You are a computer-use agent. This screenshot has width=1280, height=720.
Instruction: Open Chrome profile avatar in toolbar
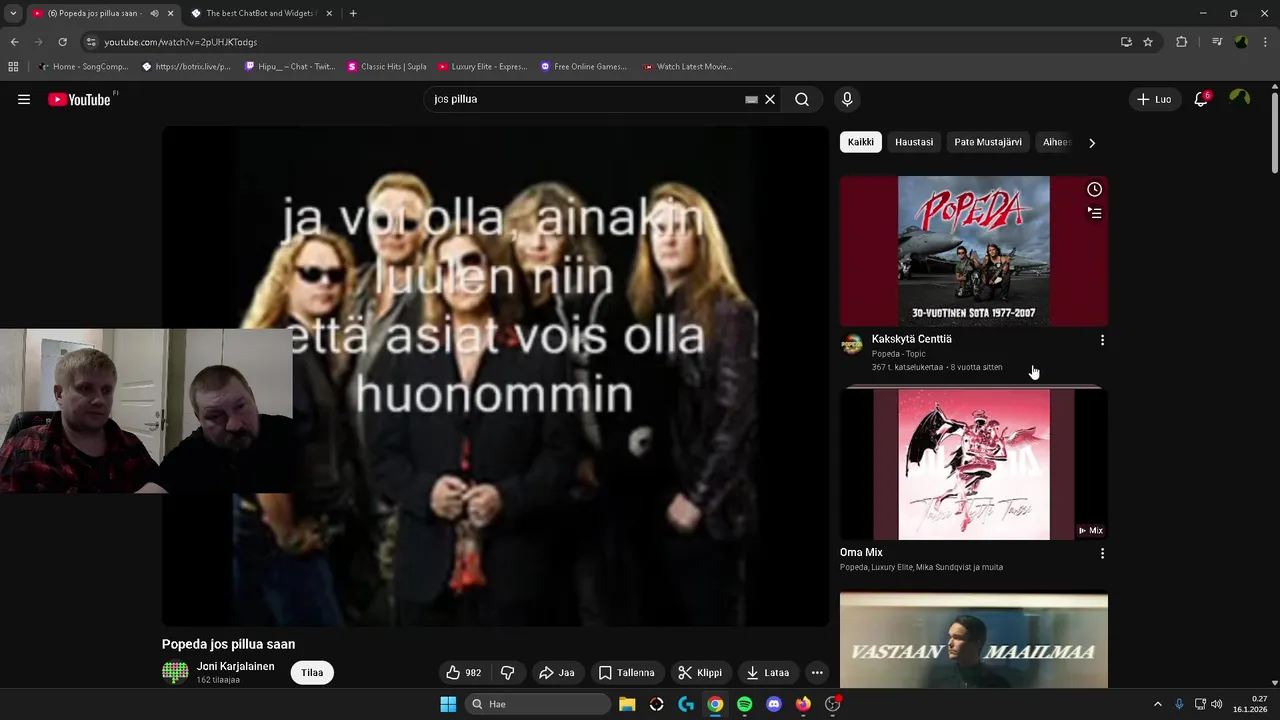click(x=1241, y=42)
